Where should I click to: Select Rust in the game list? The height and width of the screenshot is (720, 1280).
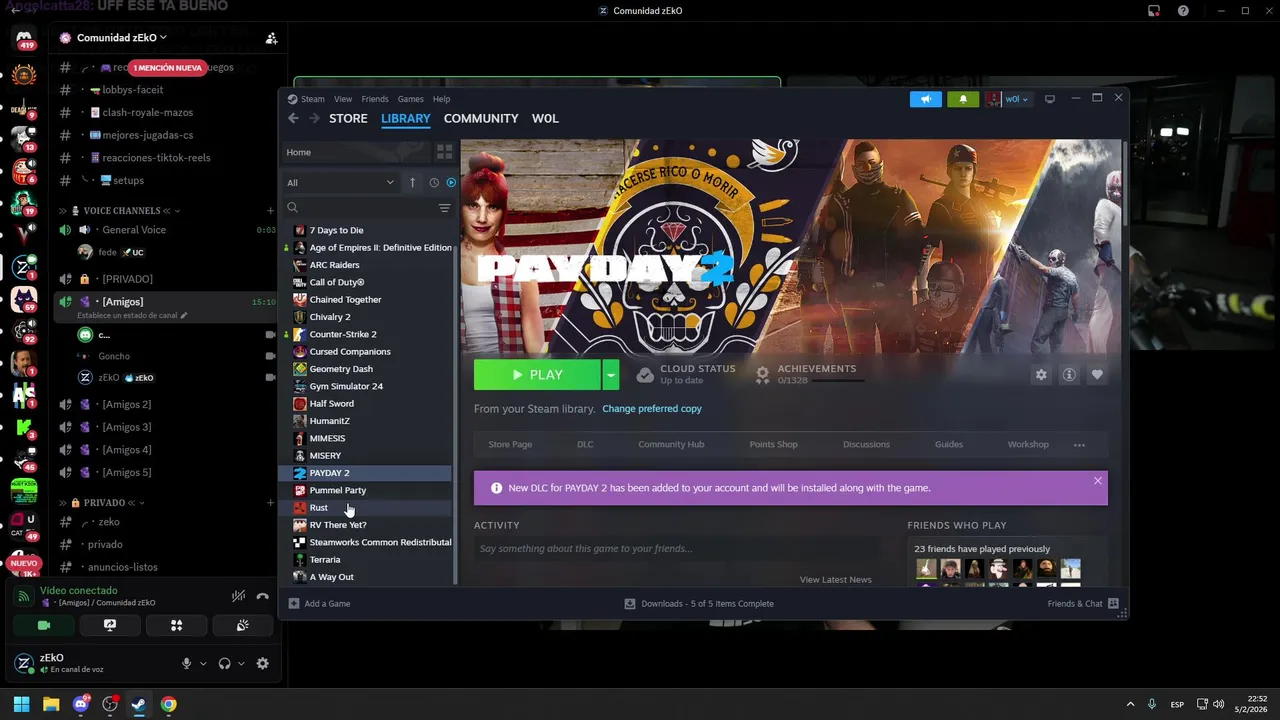367,508
